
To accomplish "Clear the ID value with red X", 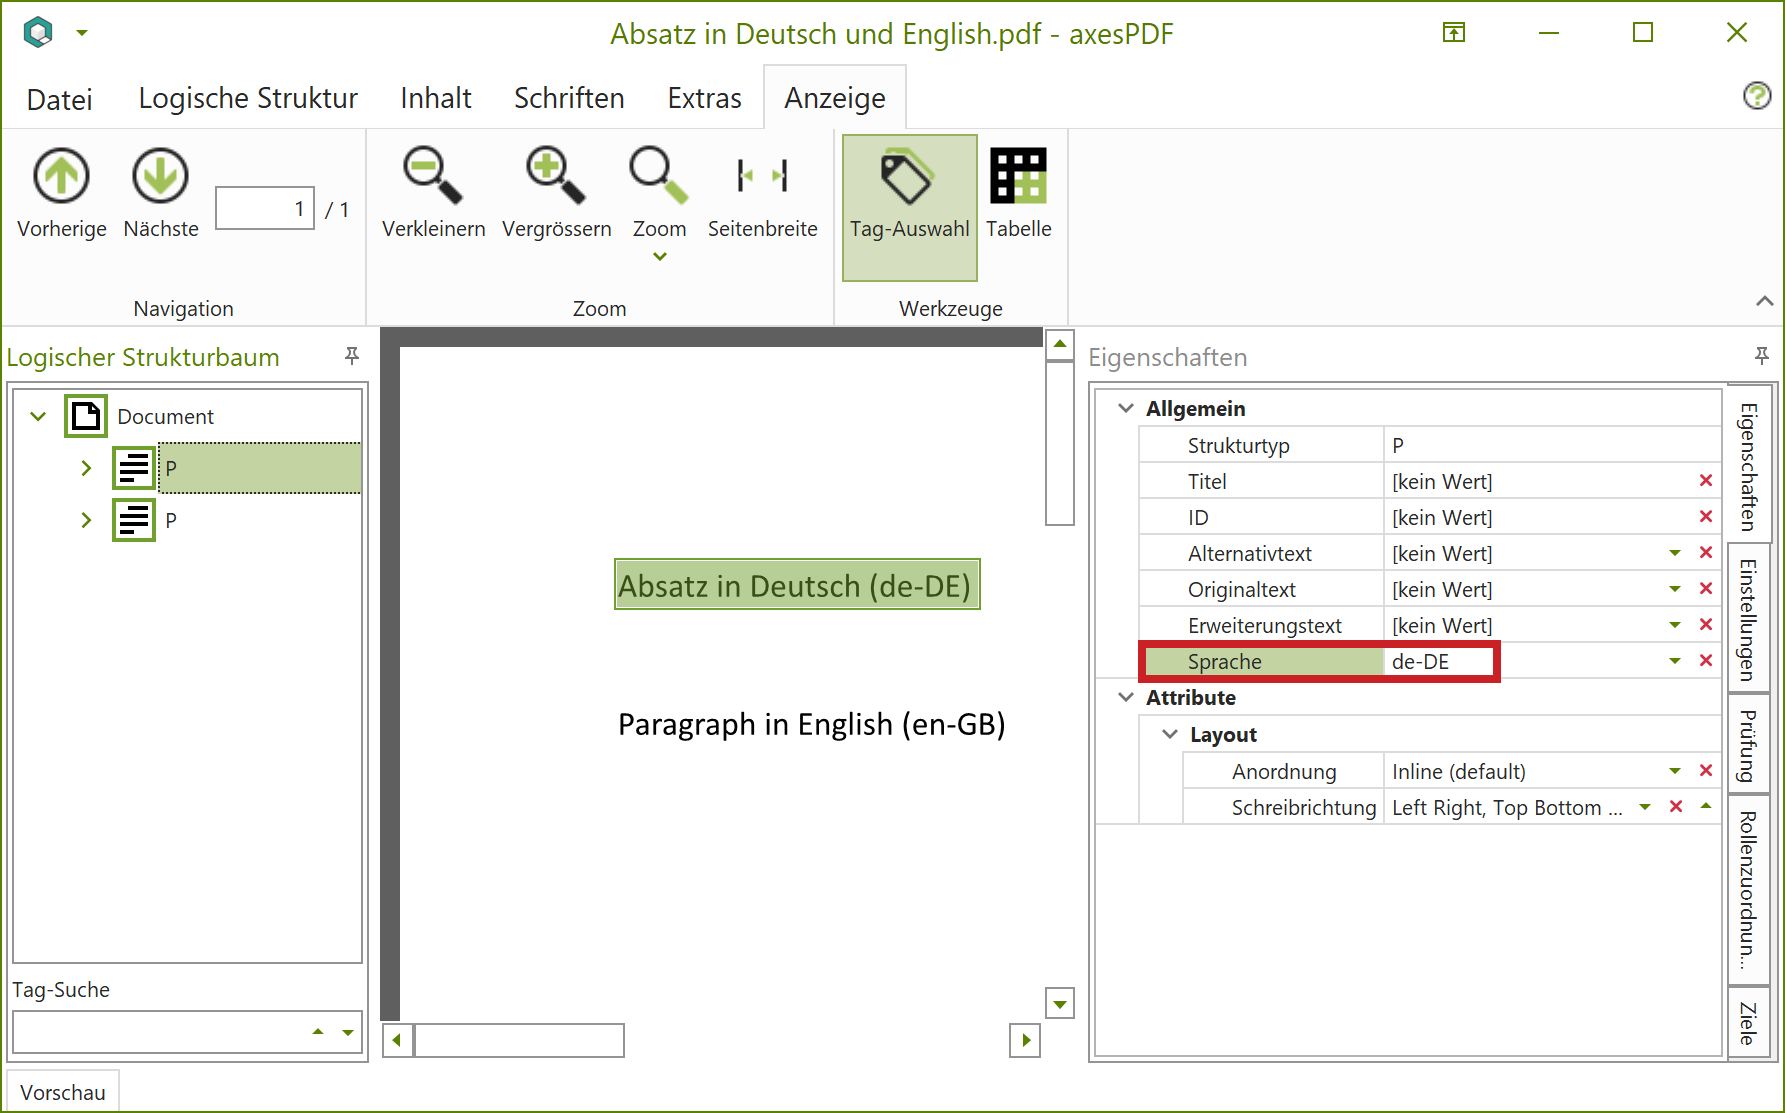I will tap(1706, 517).
